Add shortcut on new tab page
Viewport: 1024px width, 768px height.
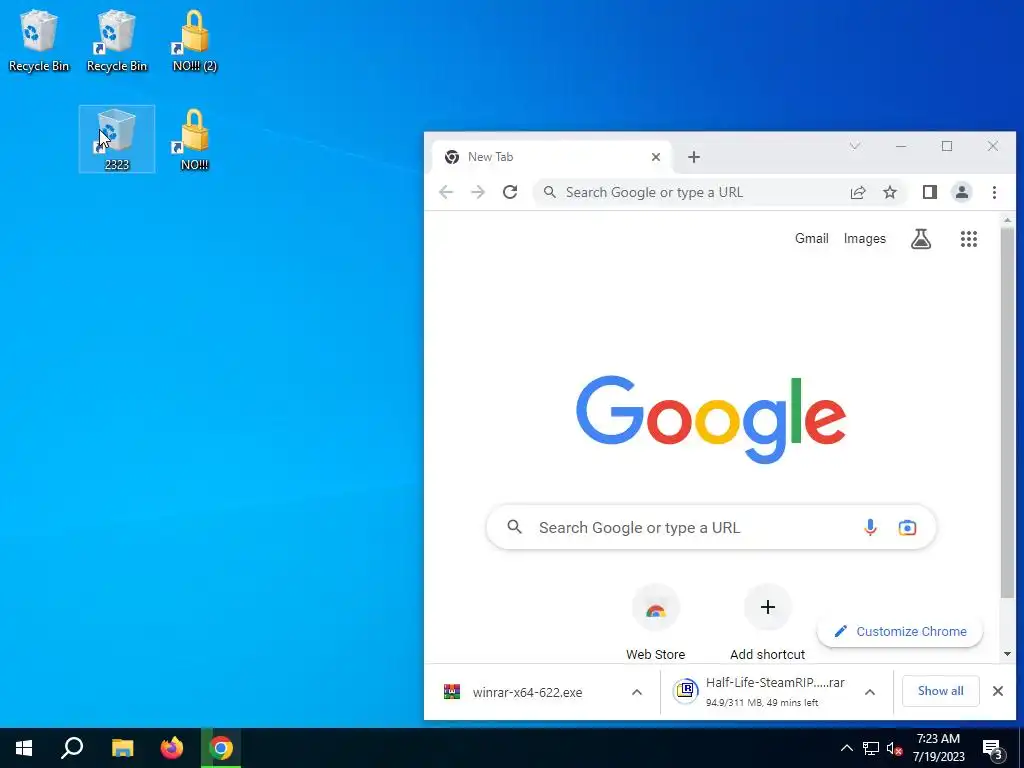[x=768, y=624]
